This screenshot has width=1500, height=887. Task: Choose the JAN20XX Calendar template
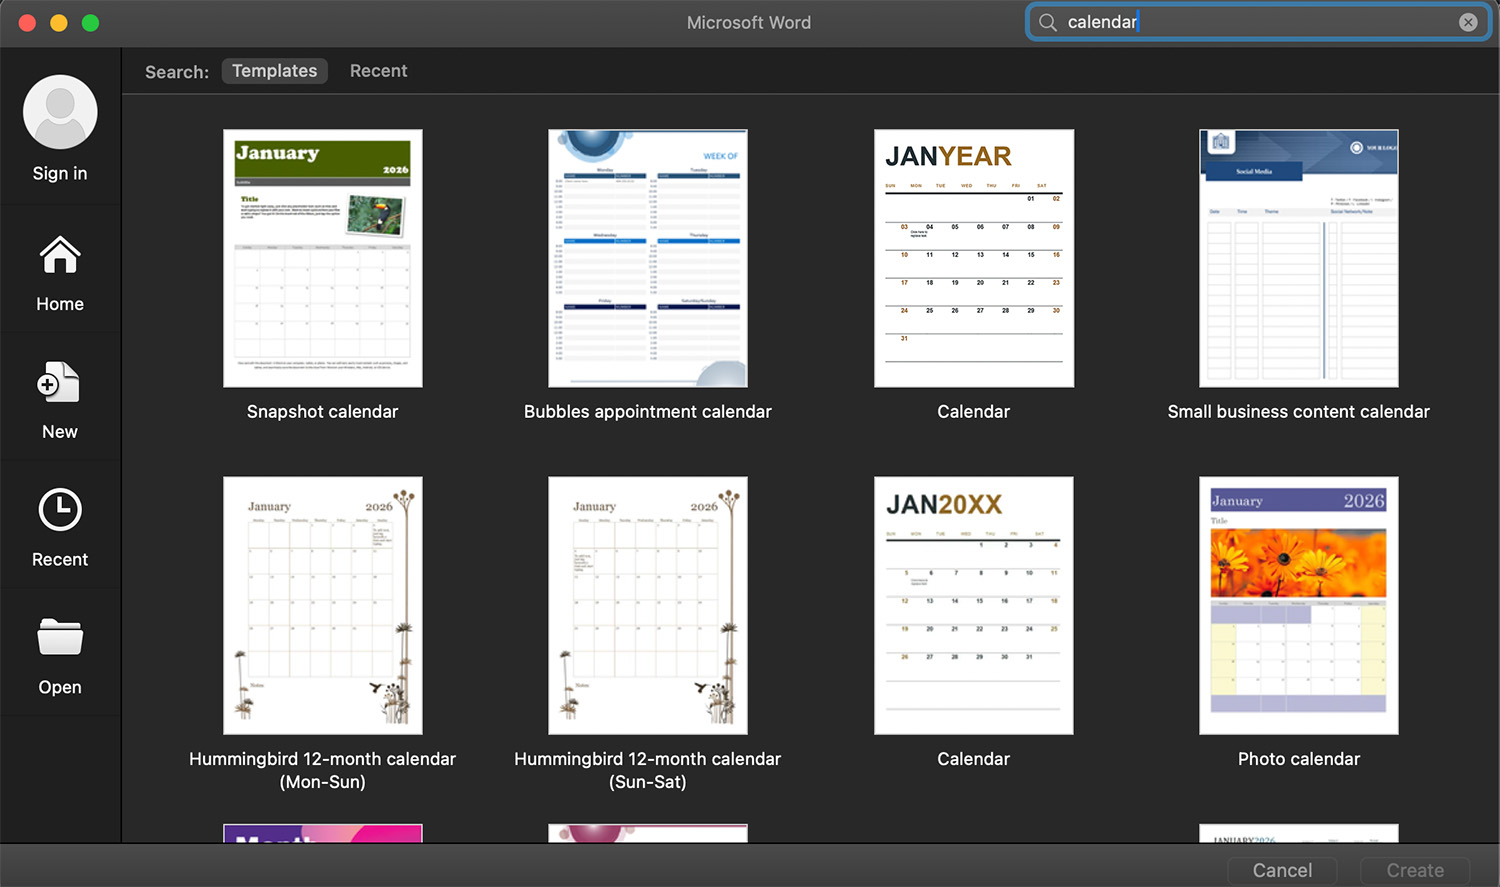[x=973, y=604]
